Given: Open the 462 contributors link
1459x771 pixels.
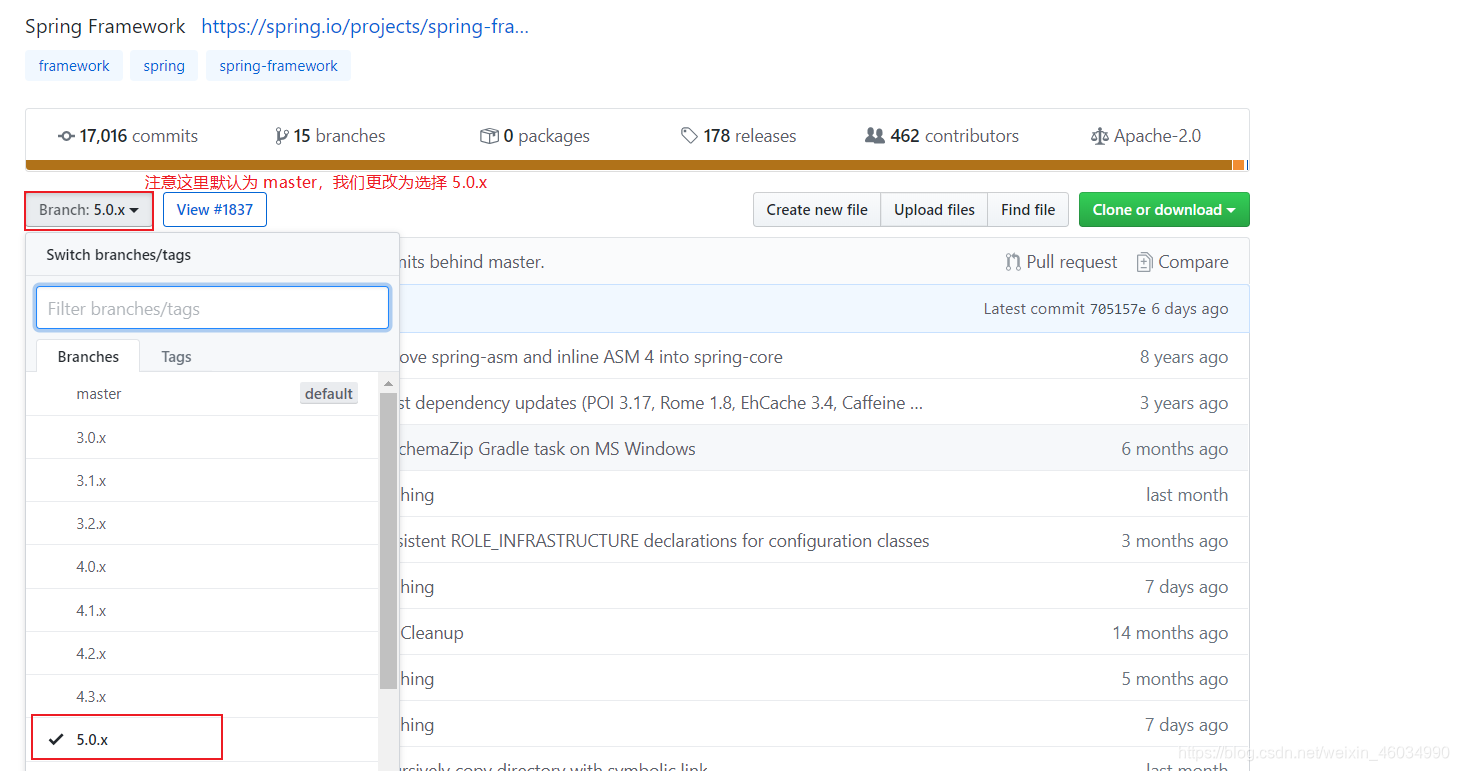Looking at the screenshot, I should (x=942, y=136).
